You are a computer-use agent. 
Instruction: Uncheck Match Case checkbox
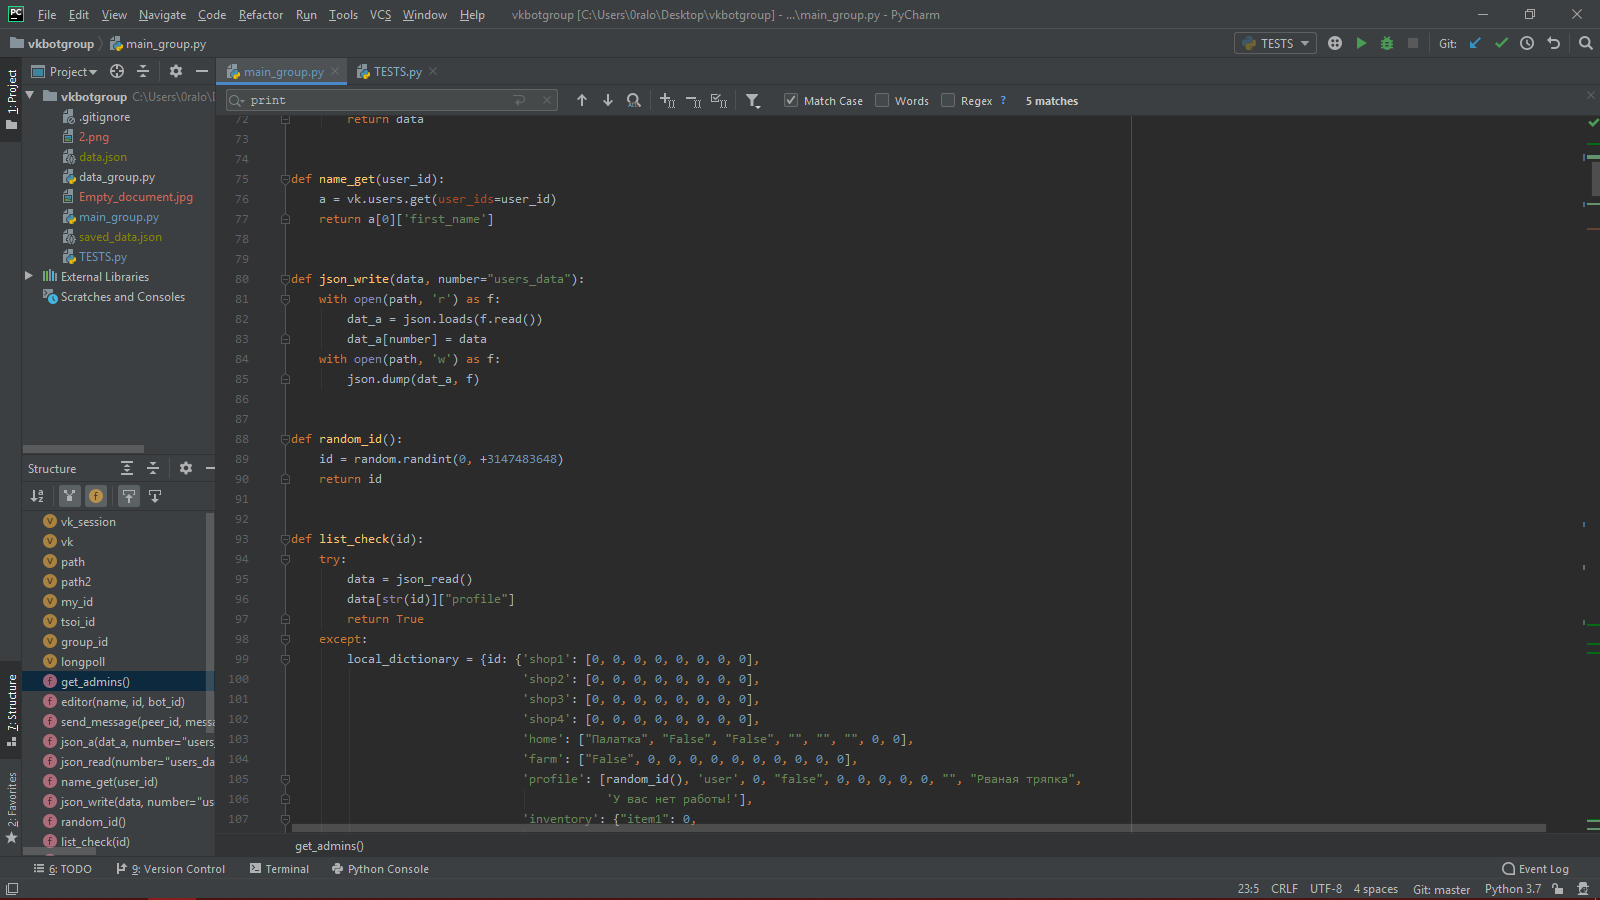click(x=791, y=100)
